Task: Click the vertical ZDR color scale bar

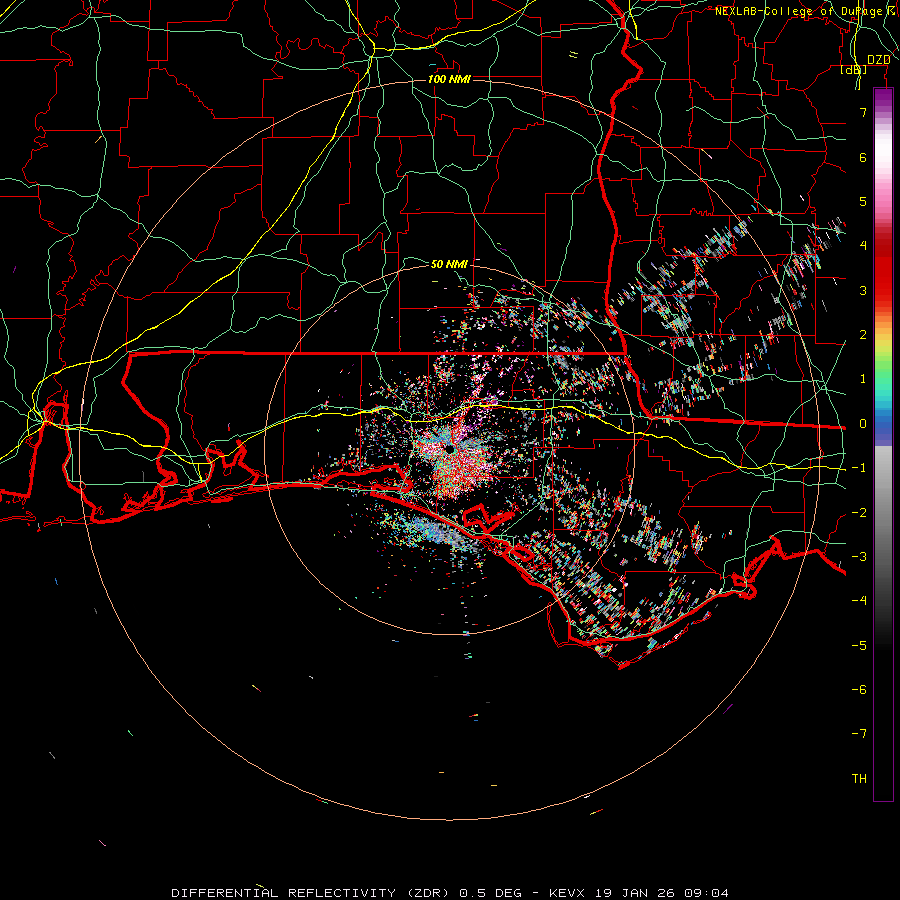Action: pyautogui.click(x=883, y=445)
